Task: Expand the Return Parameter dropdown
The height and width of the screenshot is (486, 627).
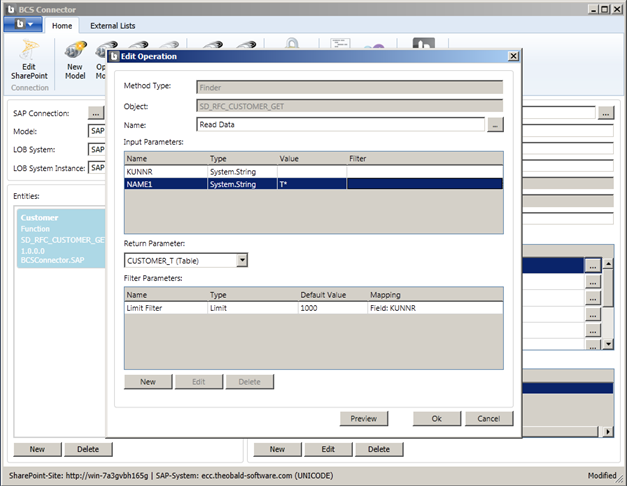Action: [x=242, y=260]
